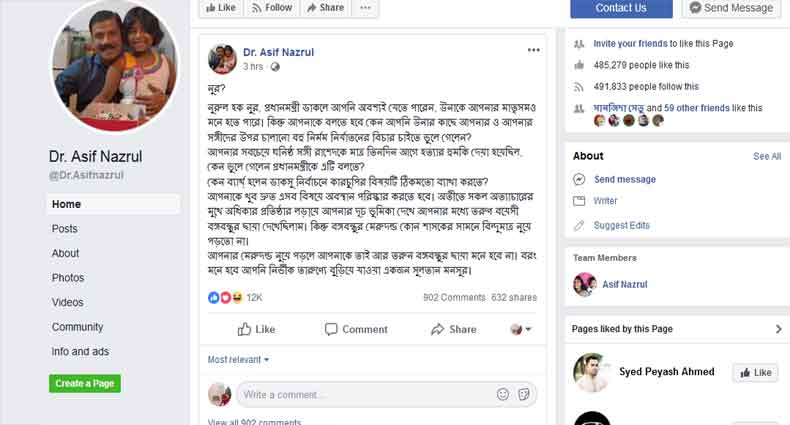Expand the Most relevant comment sort dropdown
Screen dimensions: 790x425
point(238,359)
